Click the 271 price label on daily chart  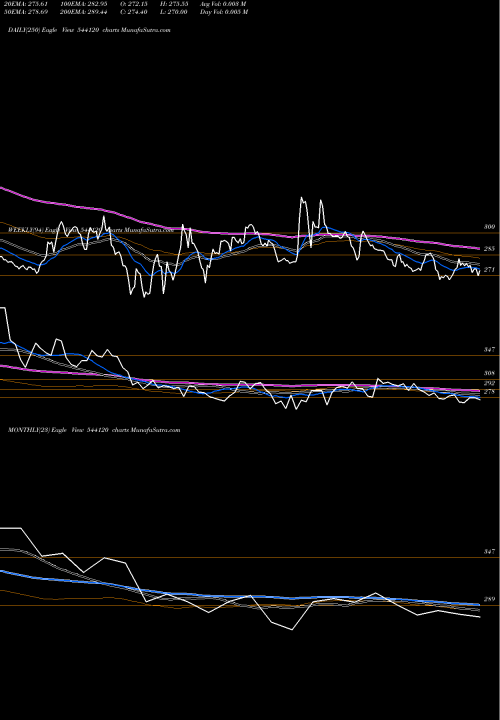point(489,270)
